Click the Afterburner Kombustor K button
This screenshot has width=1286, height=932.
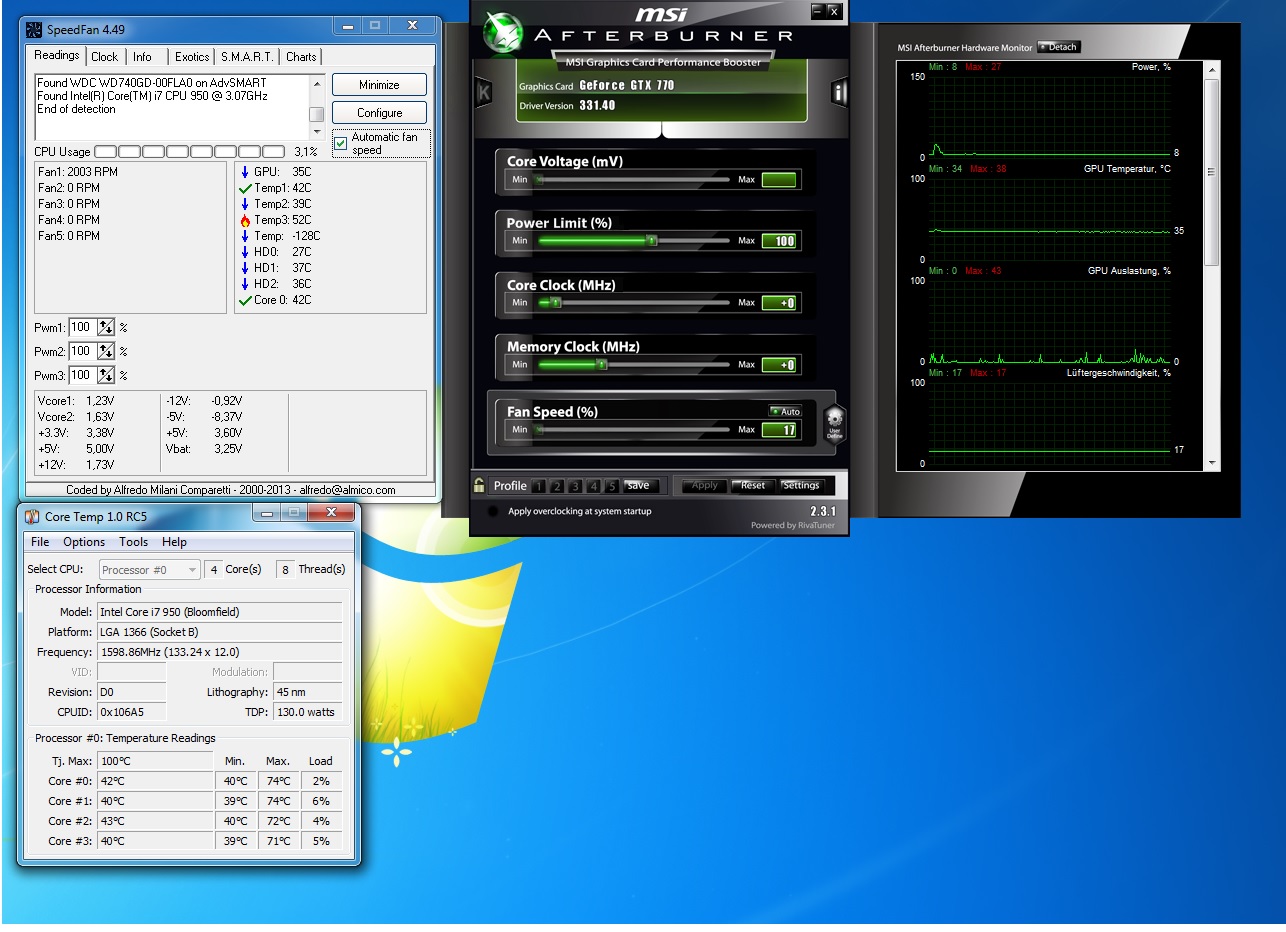pos(484,93)
